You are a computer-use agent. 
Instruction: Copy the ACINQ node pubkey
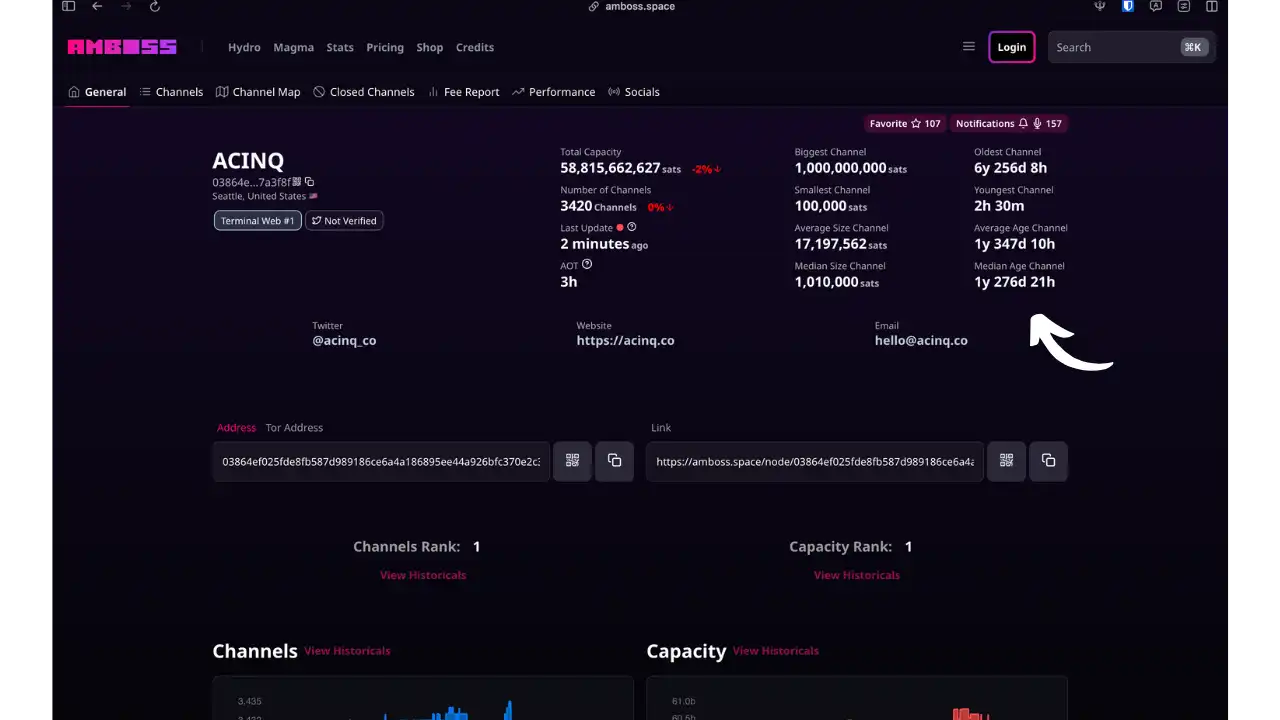click(x=310, y=182)
